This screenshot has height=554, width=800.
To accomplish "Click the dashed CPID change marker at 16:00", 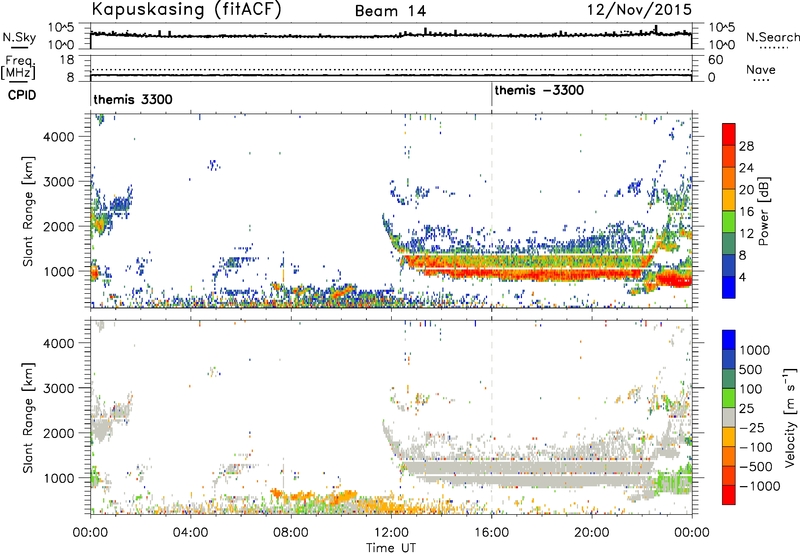I will click(x=492, y=209).
